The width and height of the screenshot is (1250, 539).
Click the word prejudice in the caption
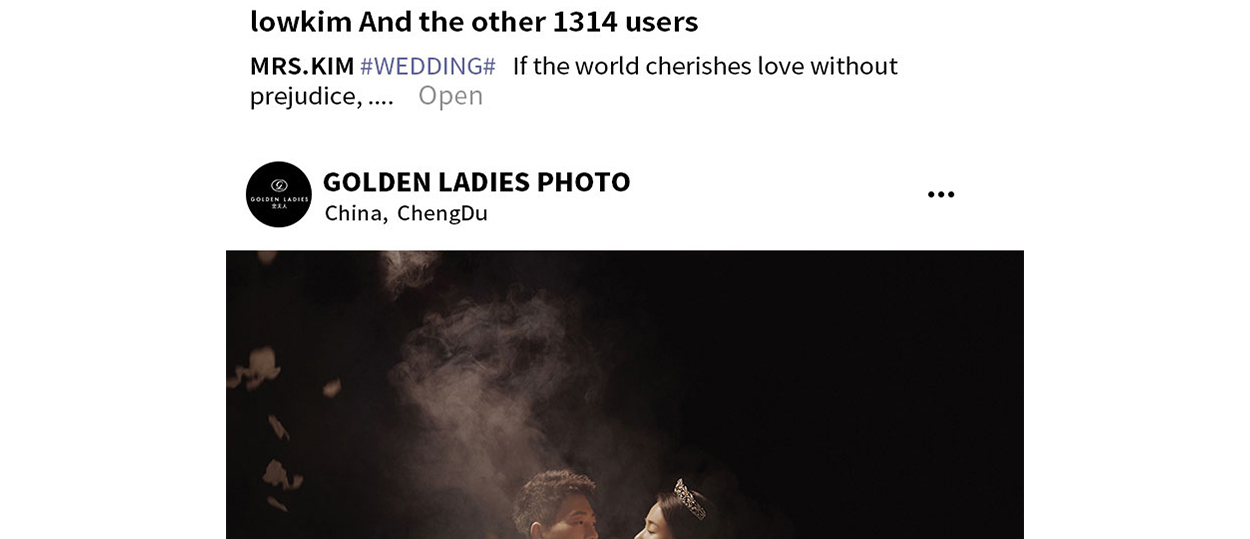pos(303,96)
